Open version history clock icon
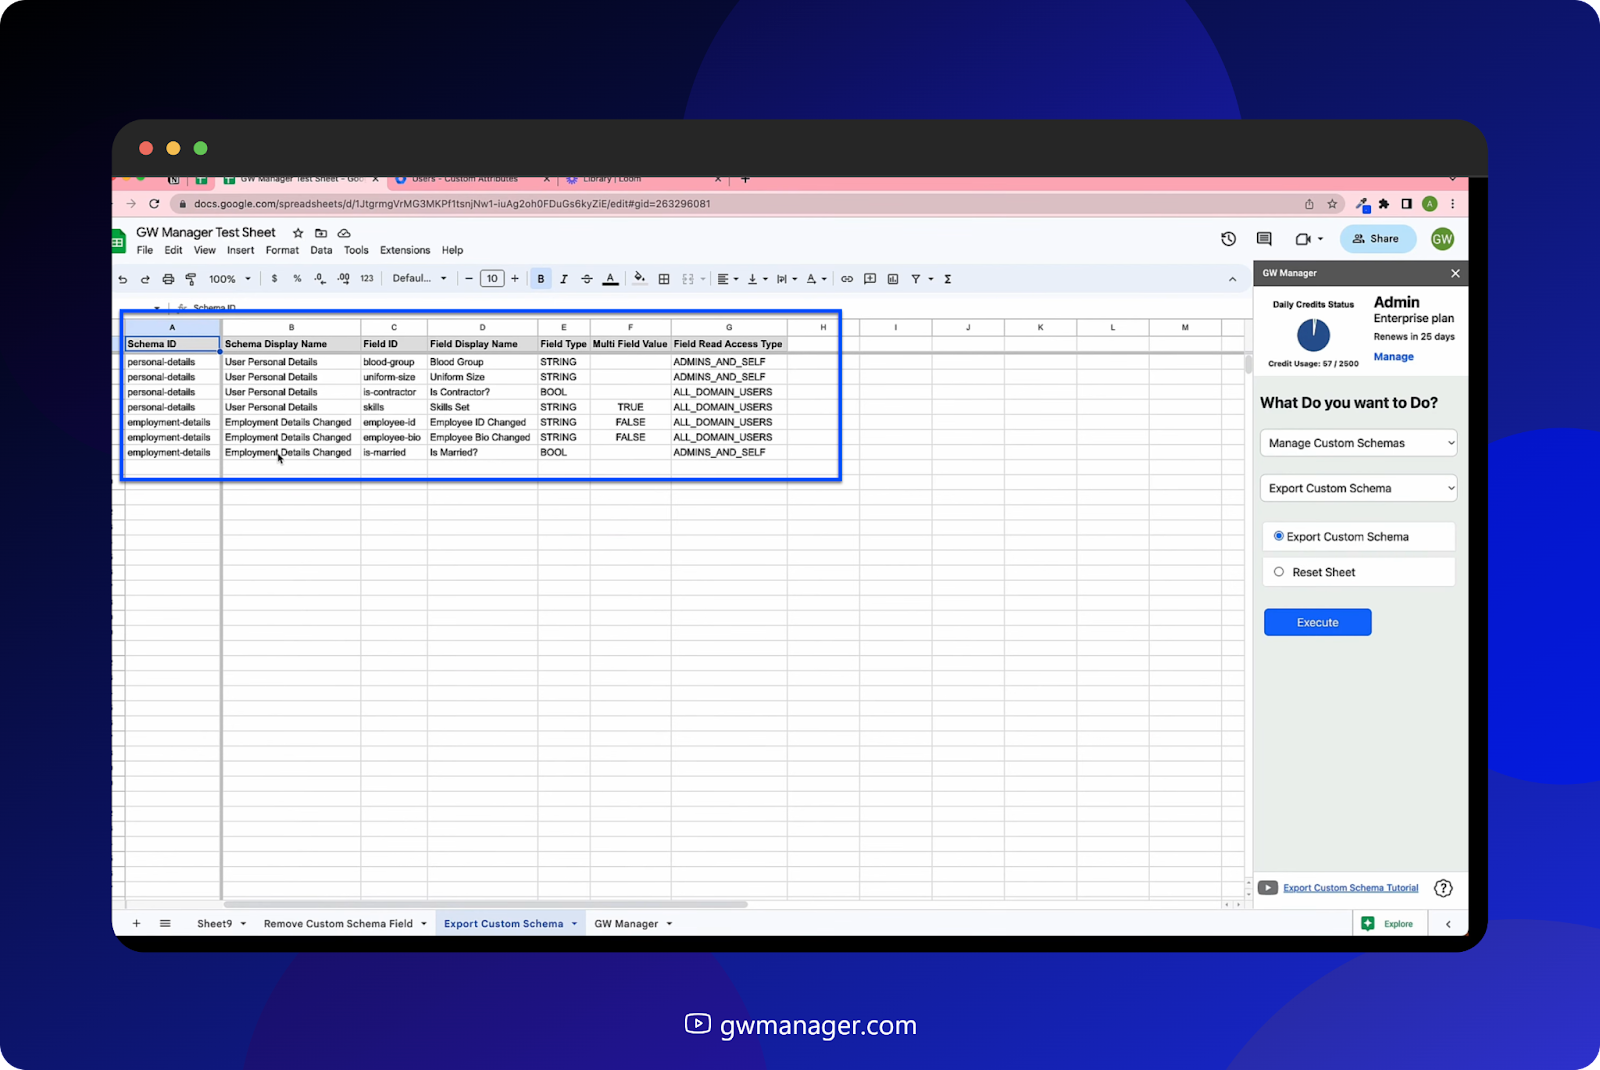 pos(1229,239)
